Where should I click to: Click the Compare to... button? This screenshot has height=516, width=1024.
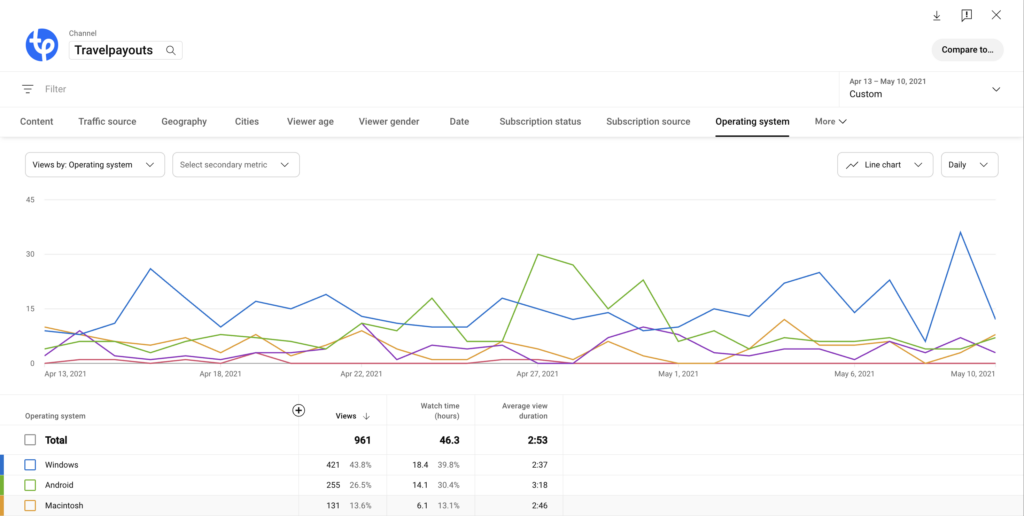(967, 49)
